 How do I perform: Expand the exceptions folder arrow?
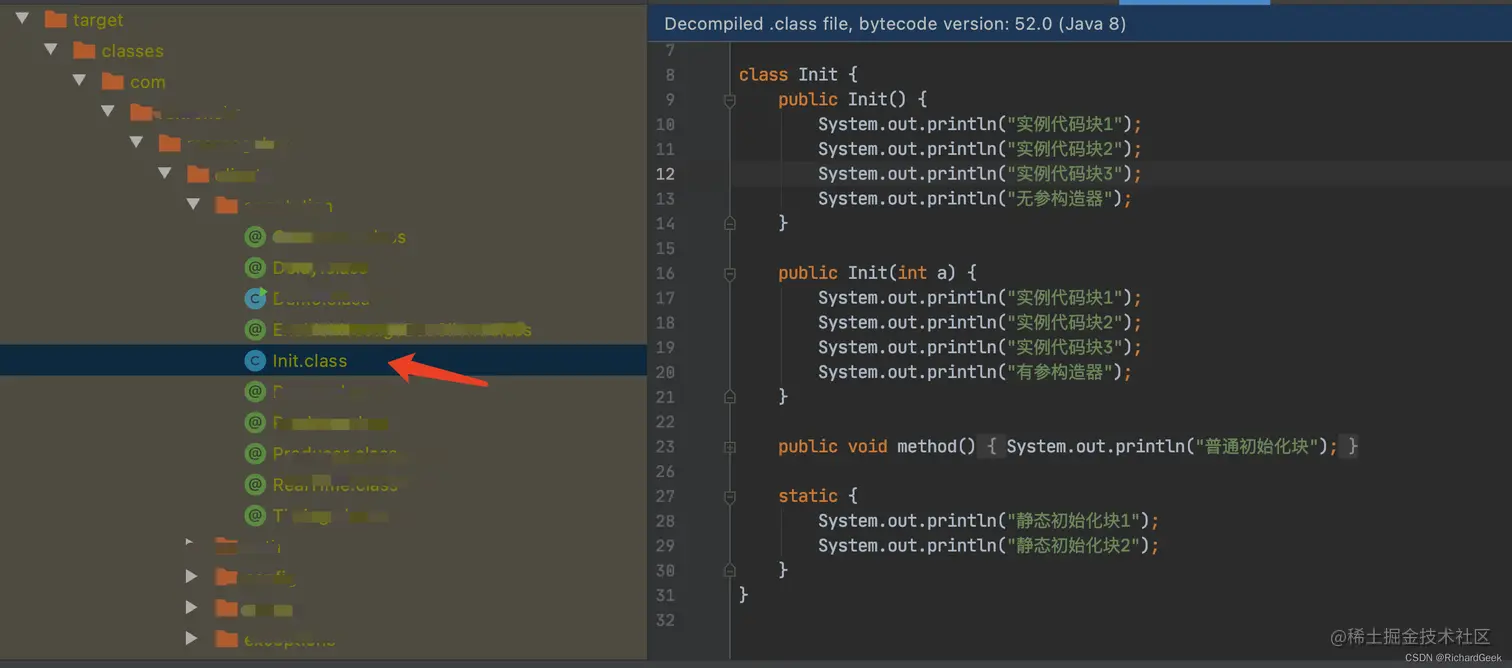(192, 638)
